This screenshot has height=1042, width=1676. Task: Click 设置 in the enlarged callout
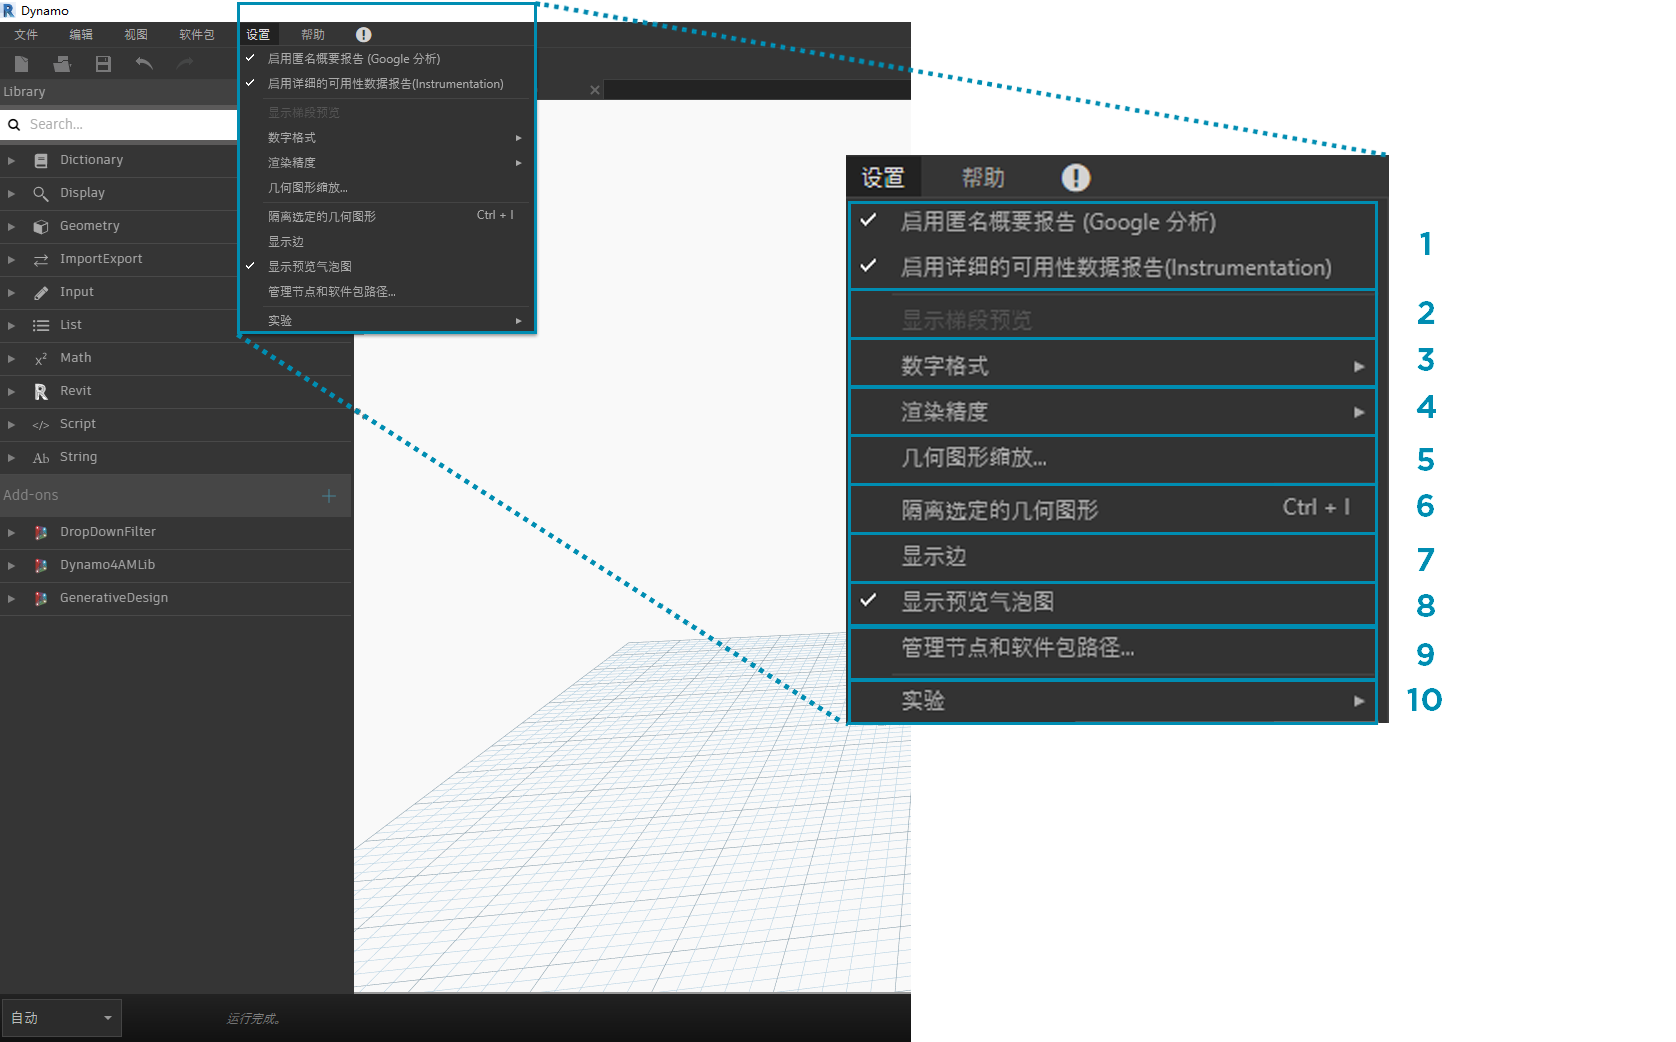883,178
